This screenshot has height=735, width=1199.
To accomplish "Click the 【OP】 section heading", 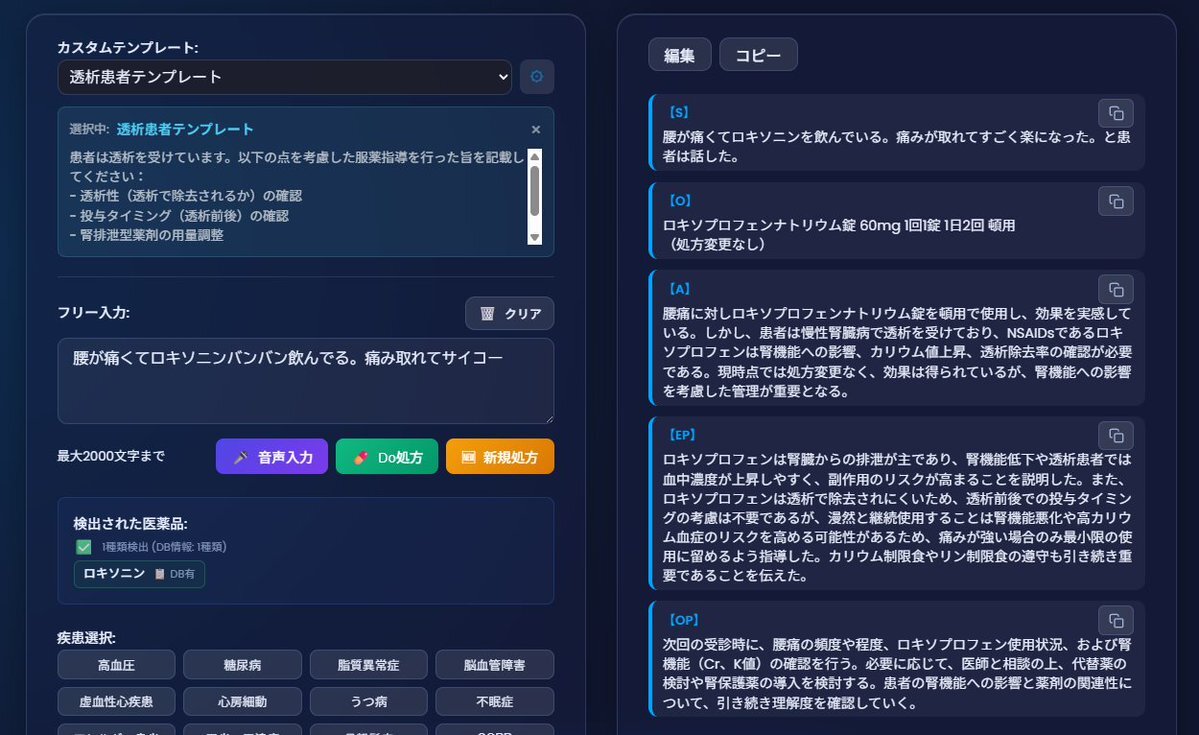I will pyautogui.click(x=682, y=620).
